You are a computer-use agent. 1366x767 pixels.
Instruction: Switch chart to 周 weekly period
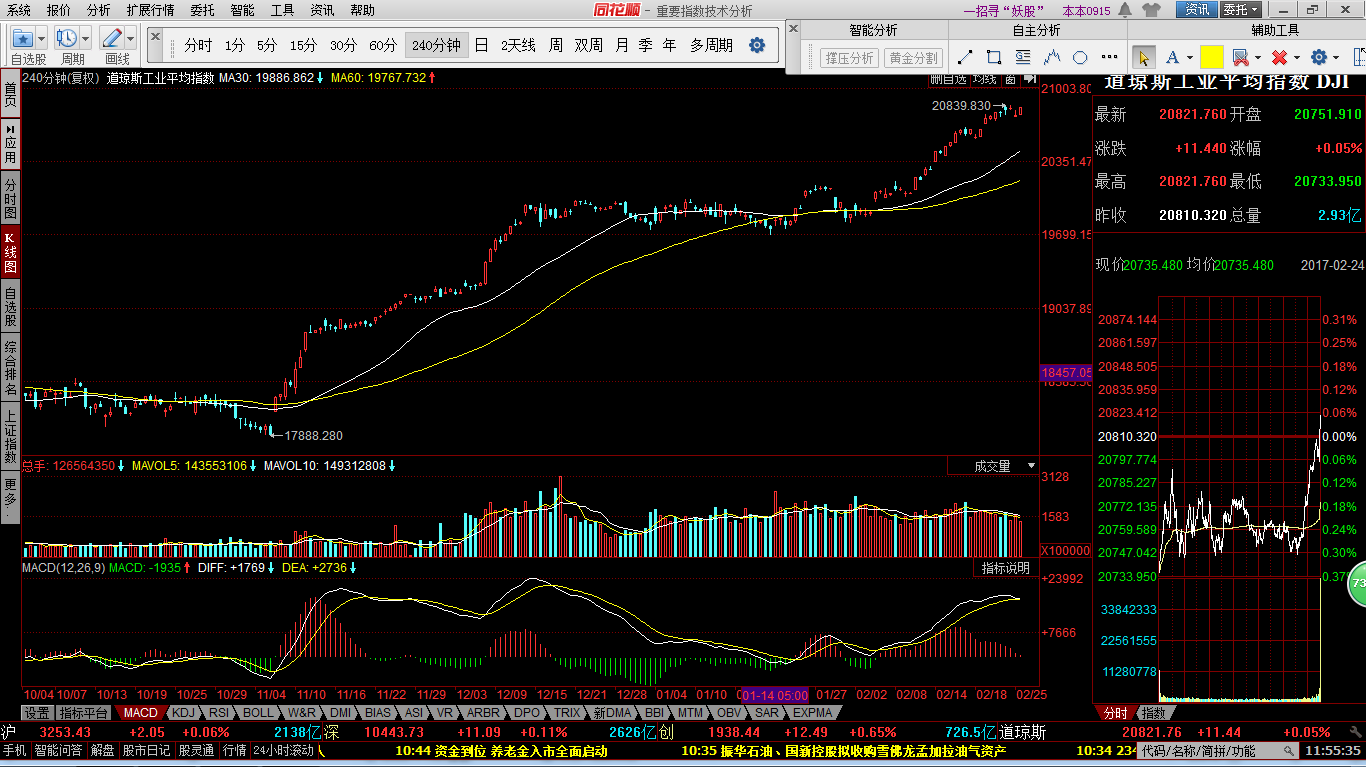[x=555, y=45]
